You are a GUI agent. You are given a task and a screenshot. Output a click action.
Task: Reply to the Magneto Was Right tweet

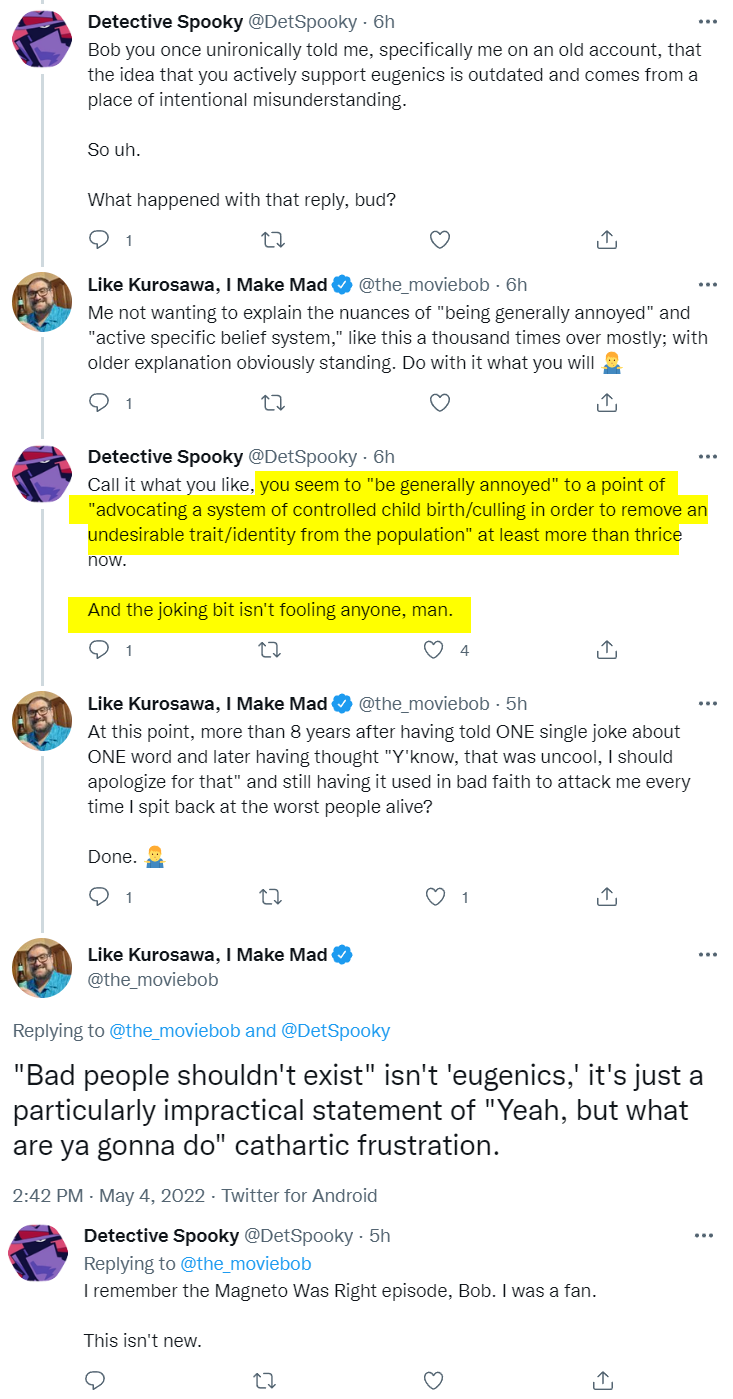click(x=95, y=1381)
